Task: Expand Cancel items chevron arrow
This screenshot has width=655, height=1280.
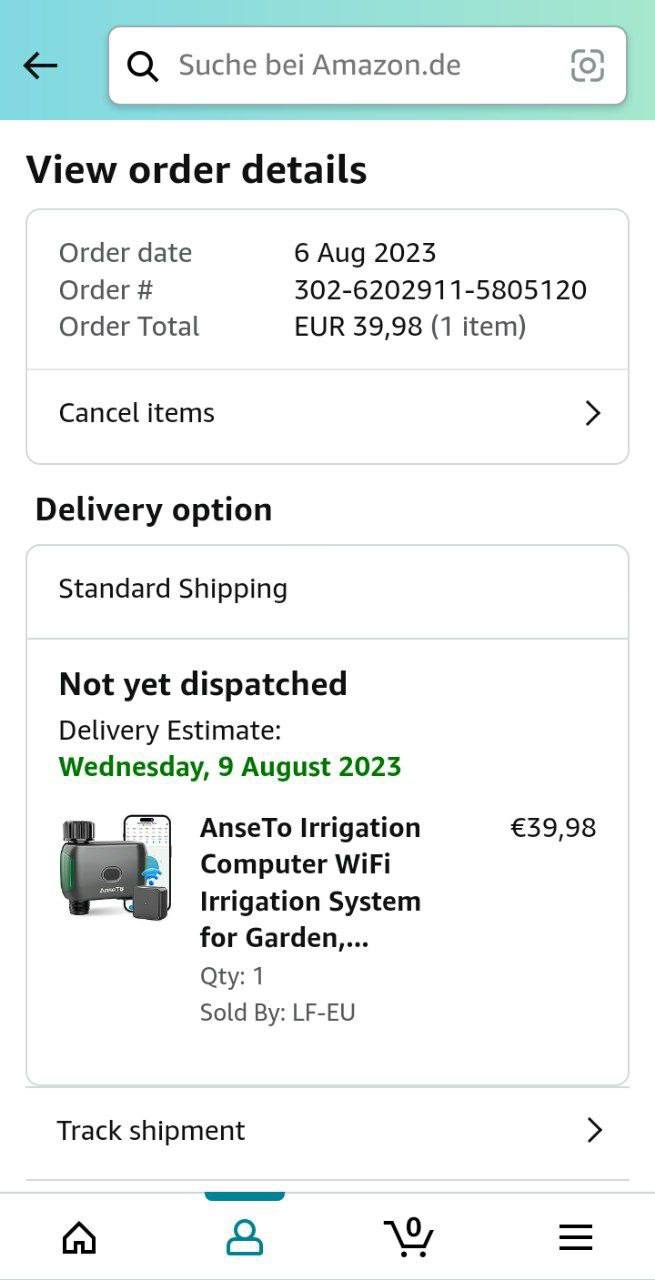Action: [x=592, y=413]
